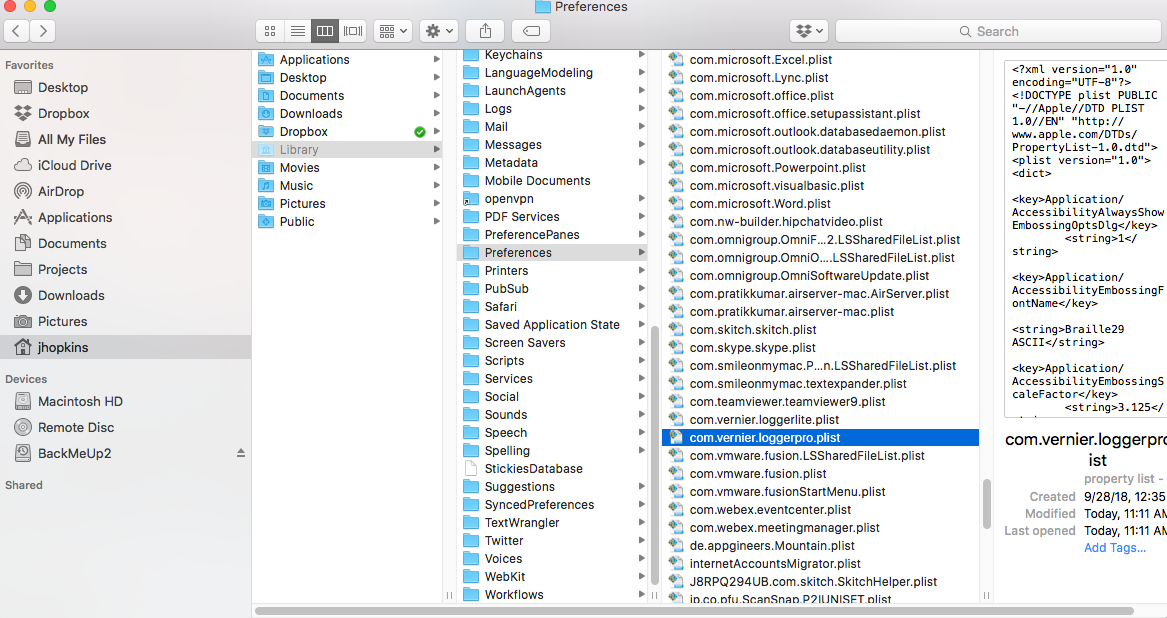Select the Library folder in first column
The width and height of the screenshot is (1167, 618).
[x=348, y=150]
